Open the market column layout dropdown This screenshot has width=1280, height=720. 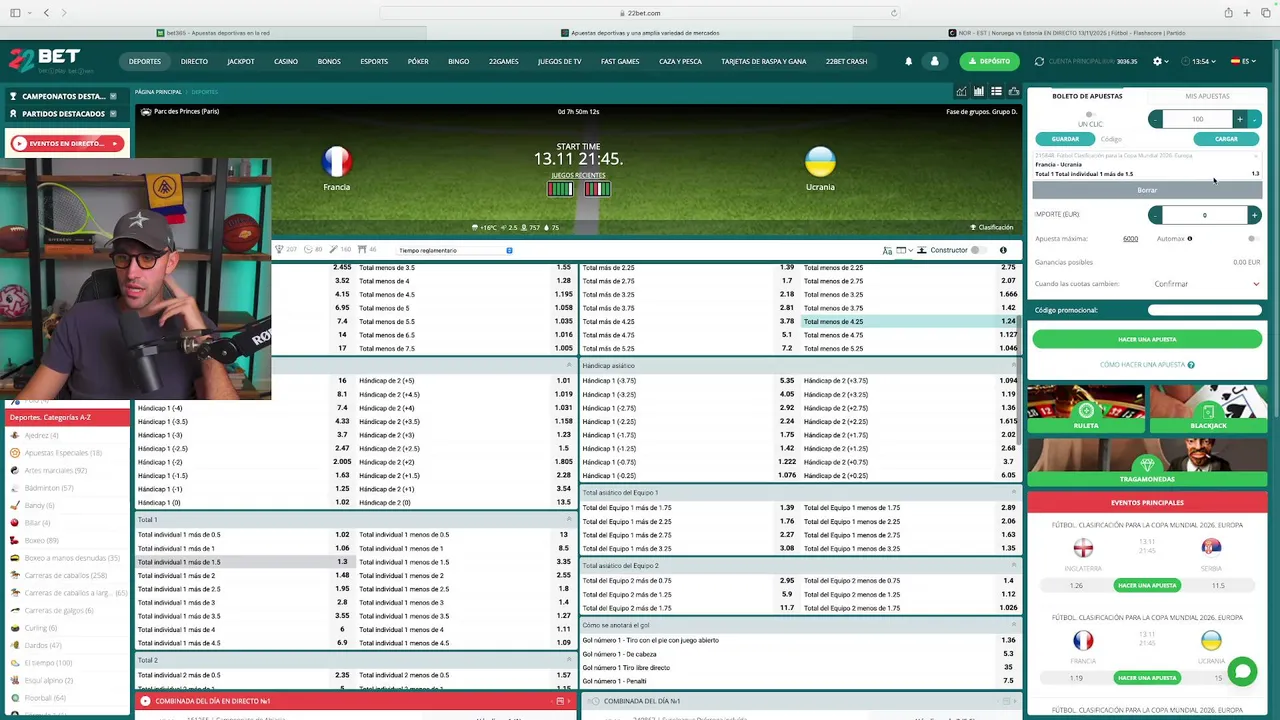[x=903, y=250]
